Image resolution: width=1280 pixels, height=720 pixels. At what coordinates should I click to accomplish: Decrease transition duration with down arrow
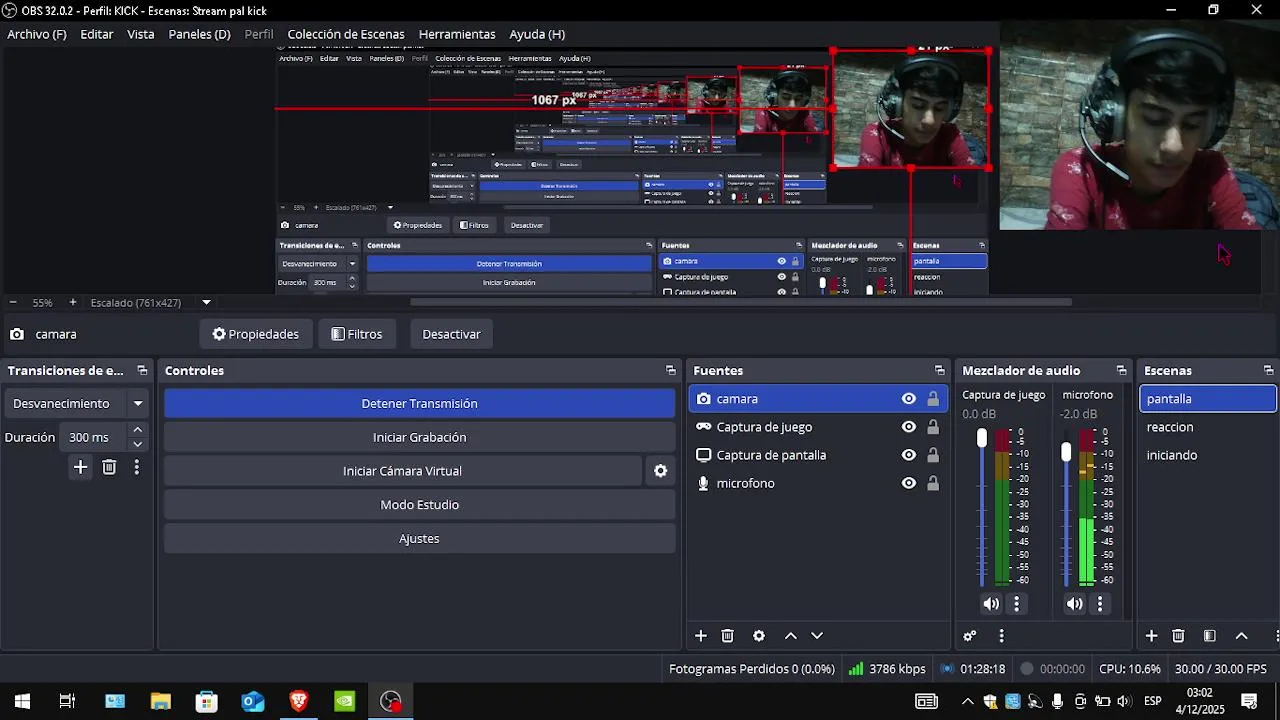(x=138, y=444)
